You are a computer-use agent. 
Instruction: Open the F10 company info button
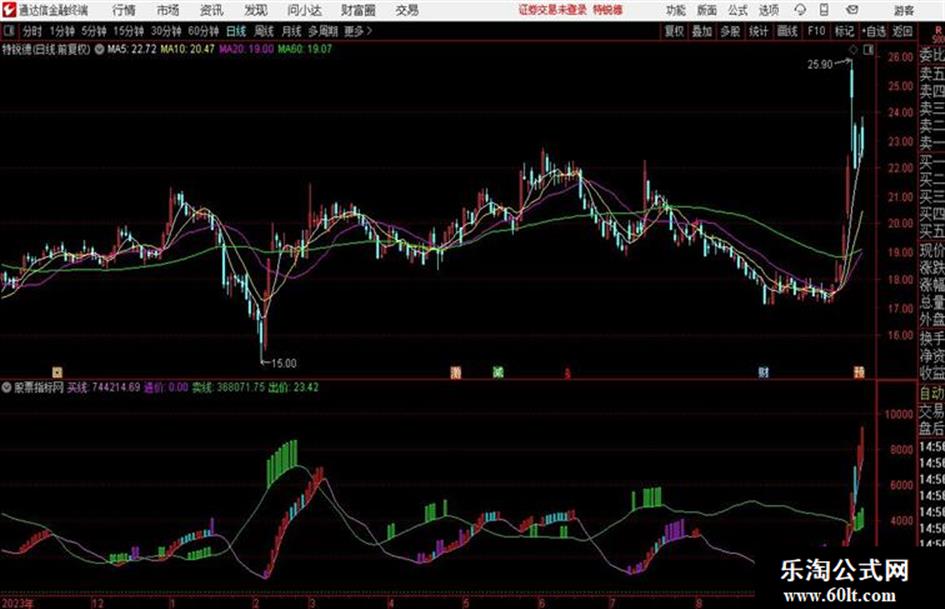pos(816,31)
